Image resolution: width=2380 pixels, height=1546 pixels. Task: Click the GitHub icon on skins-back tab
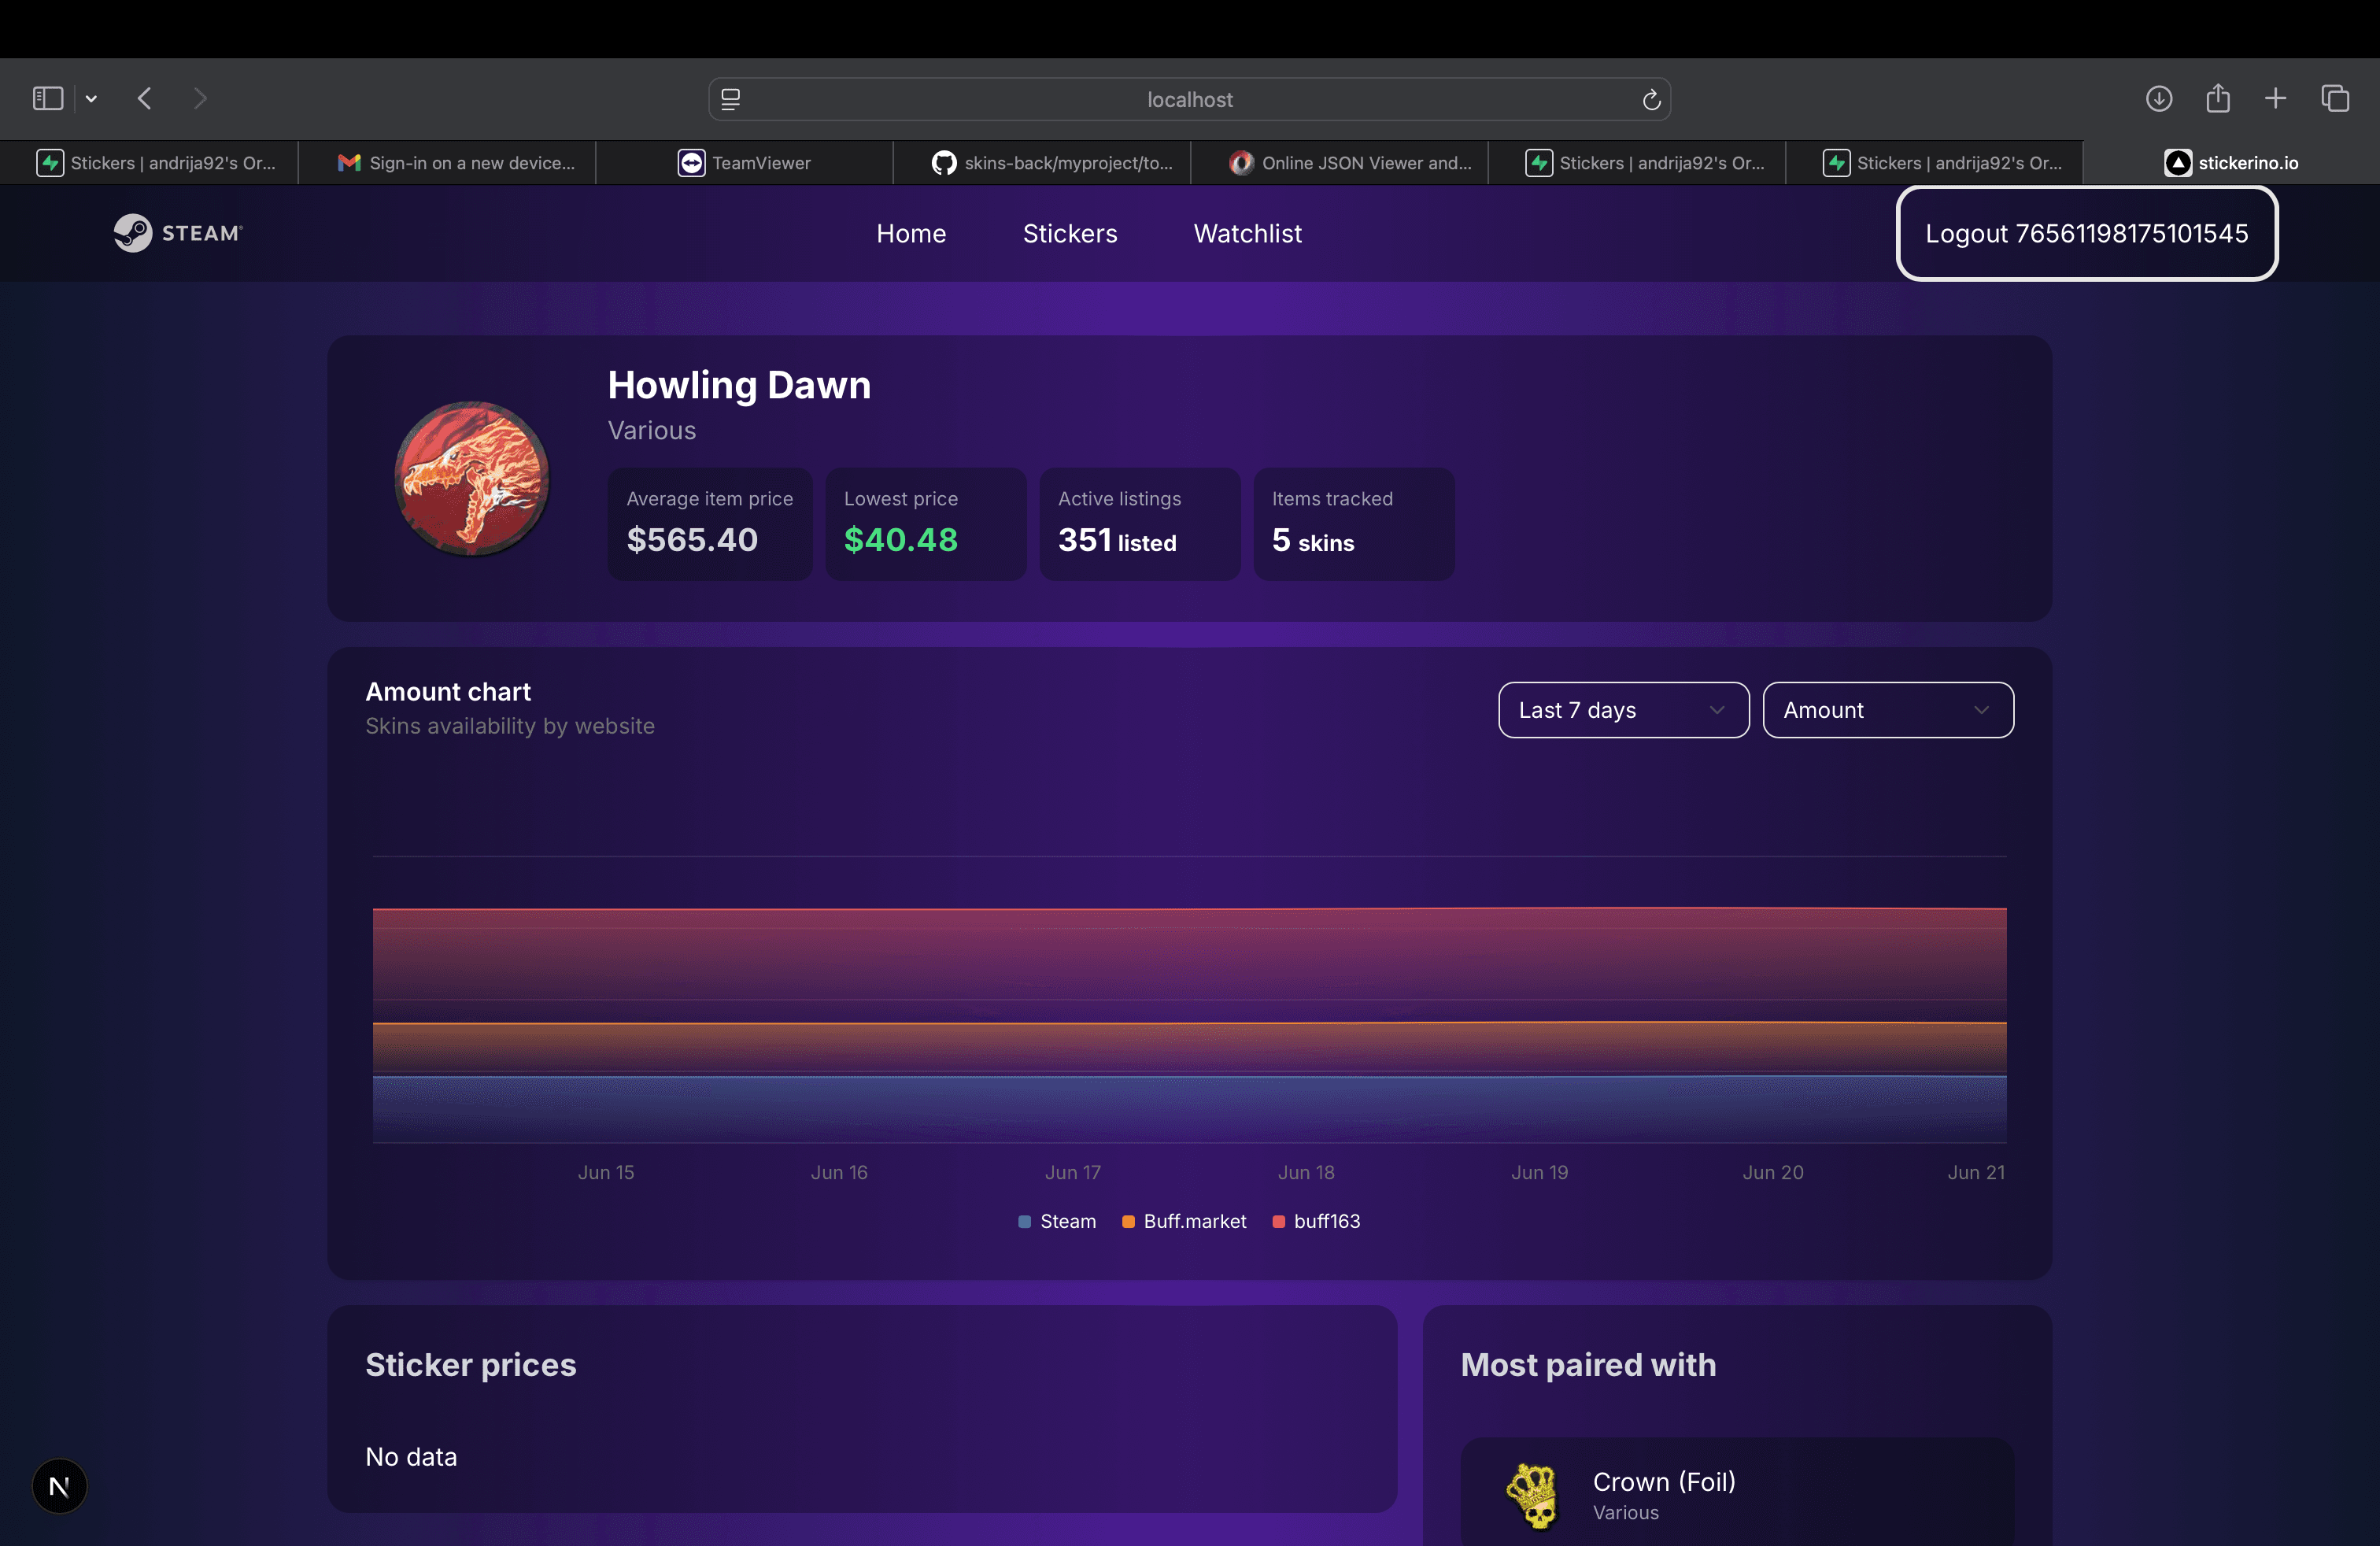pyautogui.click(x=944, y=162)
